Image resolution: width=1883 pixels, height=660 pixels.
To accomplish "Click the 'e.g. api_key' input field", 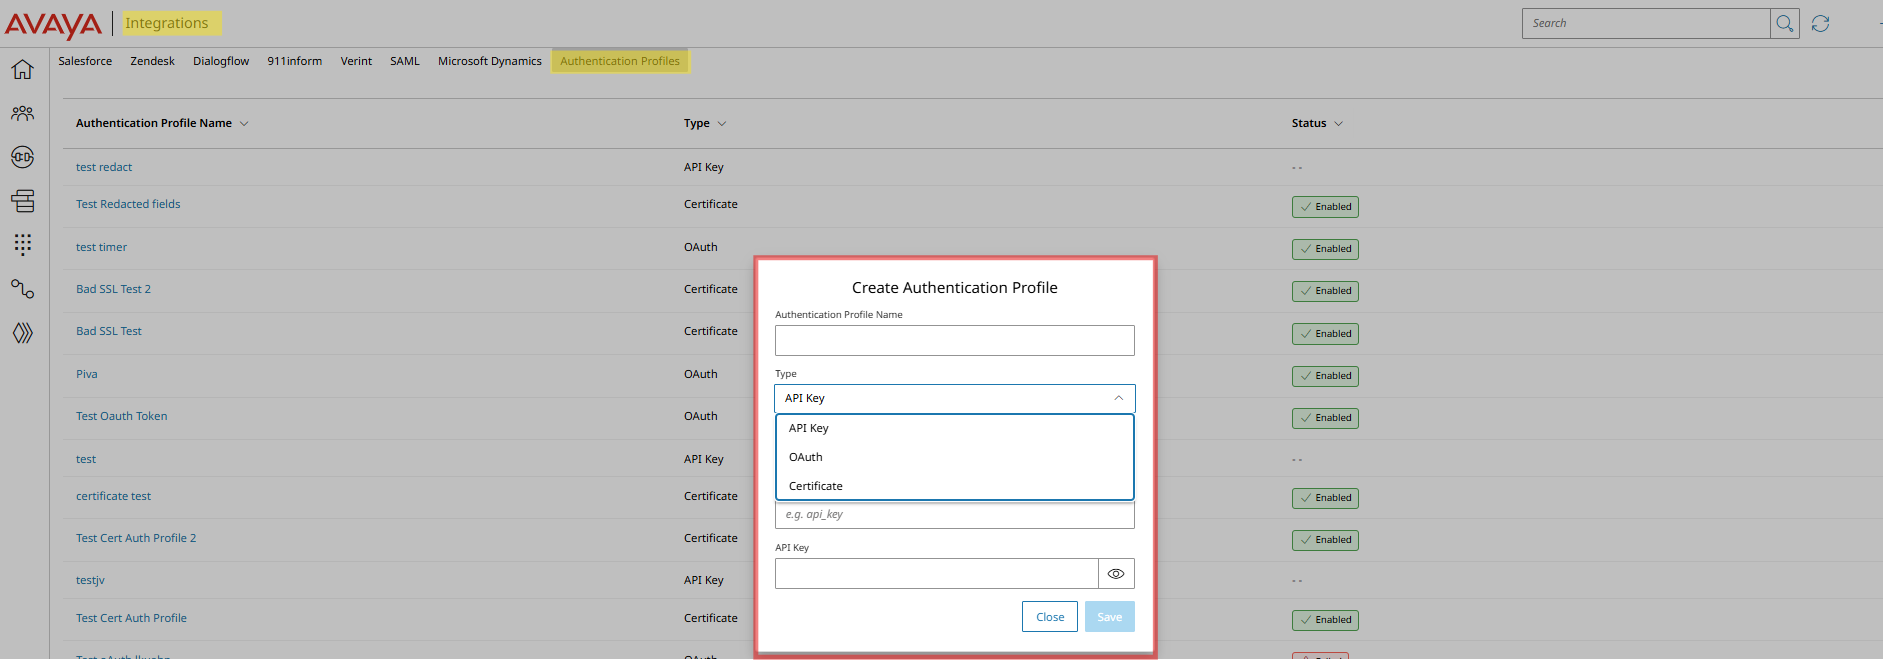I will [955, 514].
